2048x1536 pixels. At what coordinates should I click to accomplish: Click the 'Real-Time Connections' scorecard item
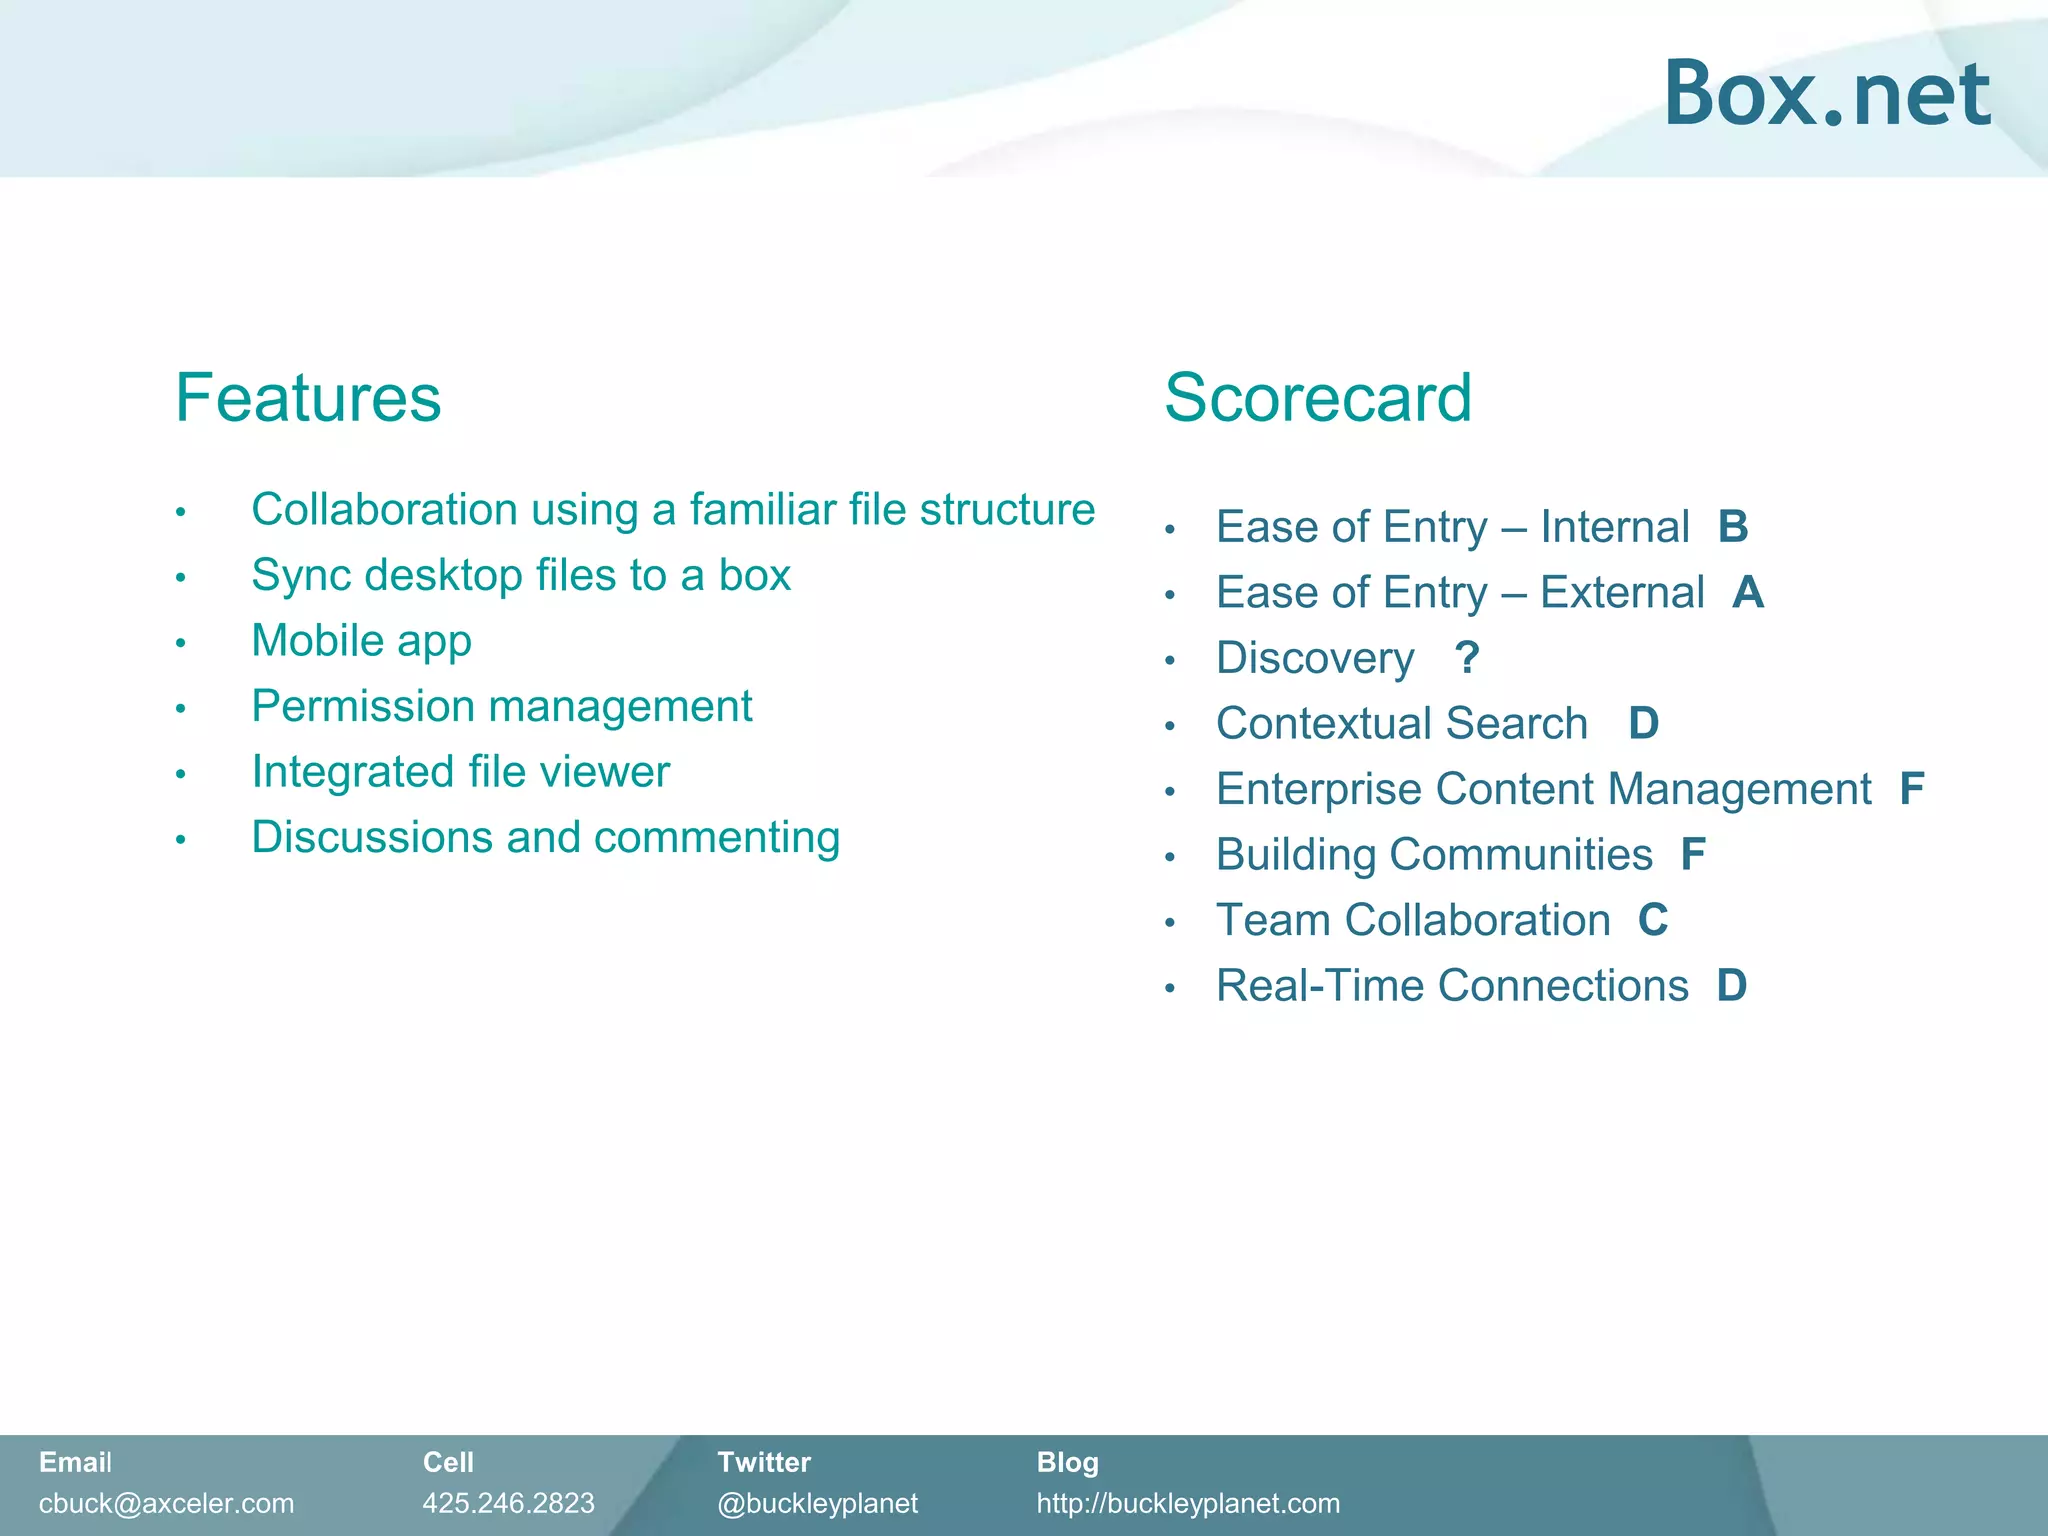(1452, 986)
